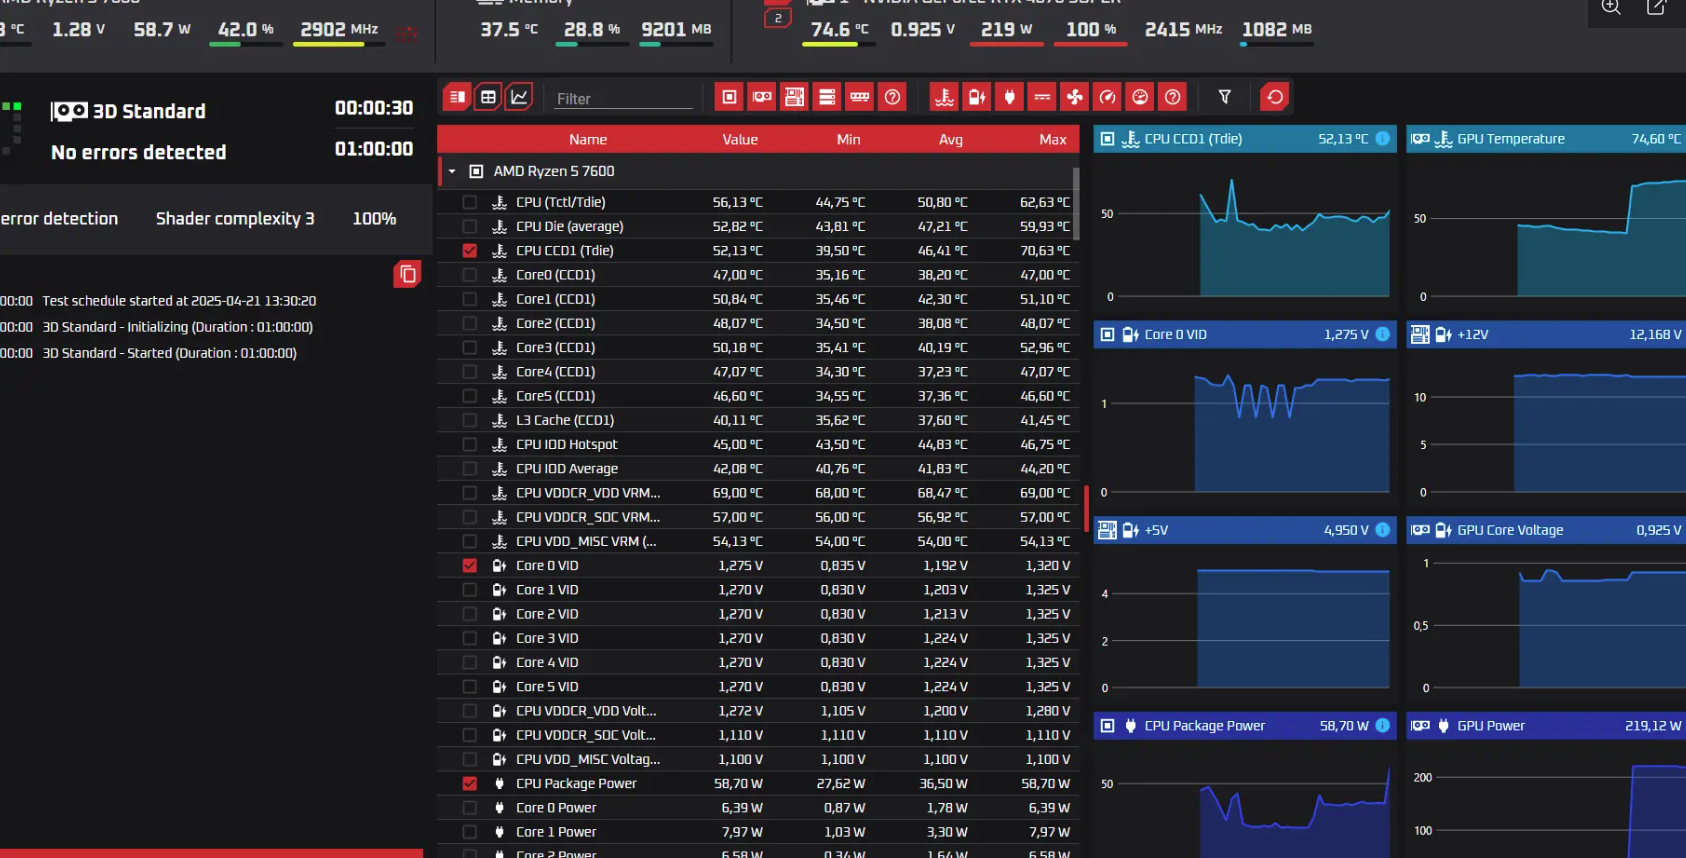Screen dimensions: 1686x858
Task: Toggle temperature sensors filter icon
Action: [x=944, y=97]
